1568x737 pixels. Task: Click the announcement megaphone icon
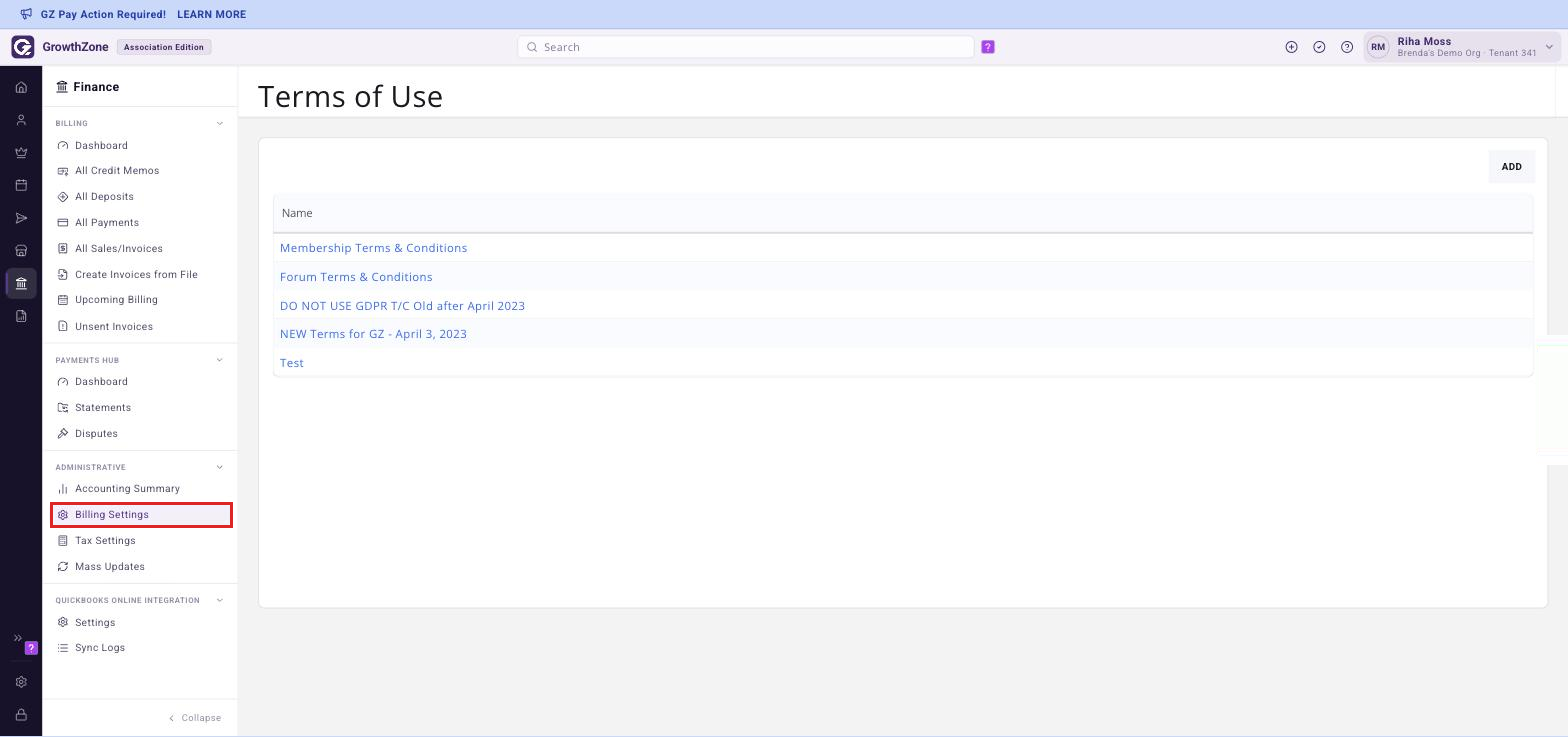point(26,14)
